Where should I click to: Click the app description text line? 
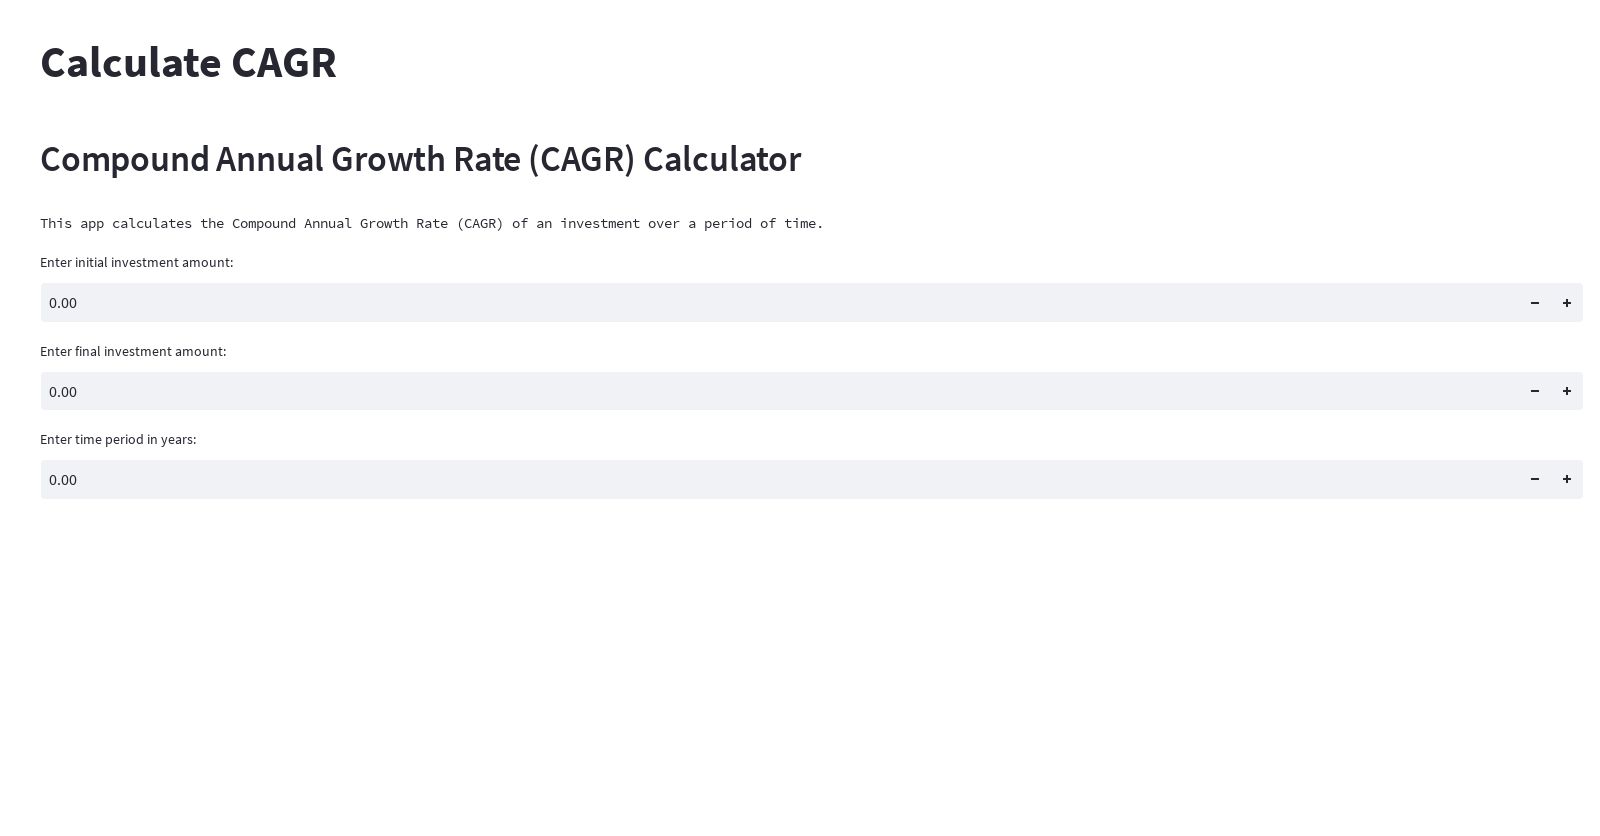click(431, 223)
